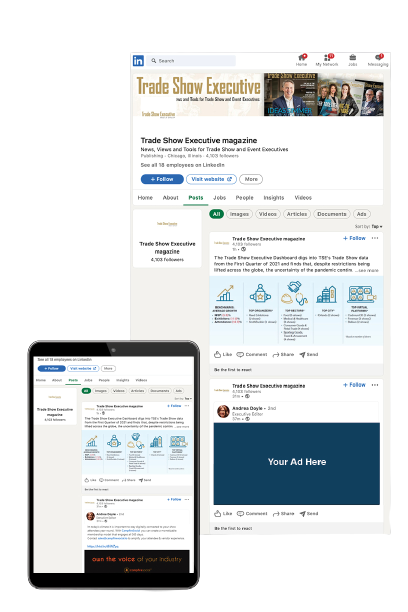Select the All filter chip on the main page

pyautogui.click(x=217, y=214)
